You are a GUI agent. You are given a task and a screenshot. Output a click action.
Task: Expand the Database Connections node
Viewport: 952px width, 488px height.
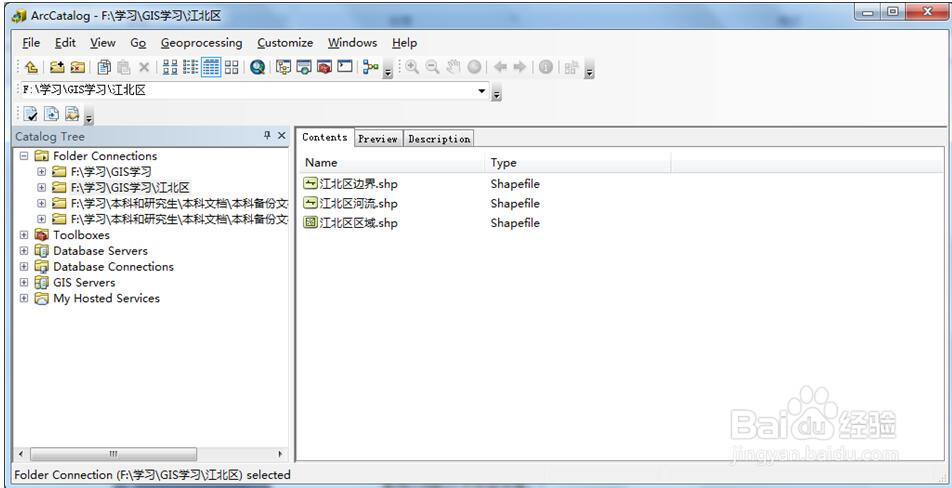point(24,266)
